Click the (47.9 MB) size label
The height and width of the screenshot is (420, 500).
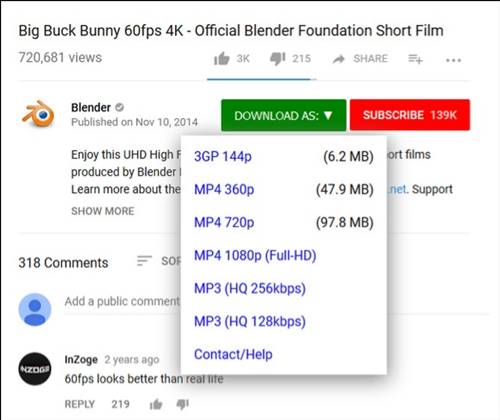coord(345,189)
